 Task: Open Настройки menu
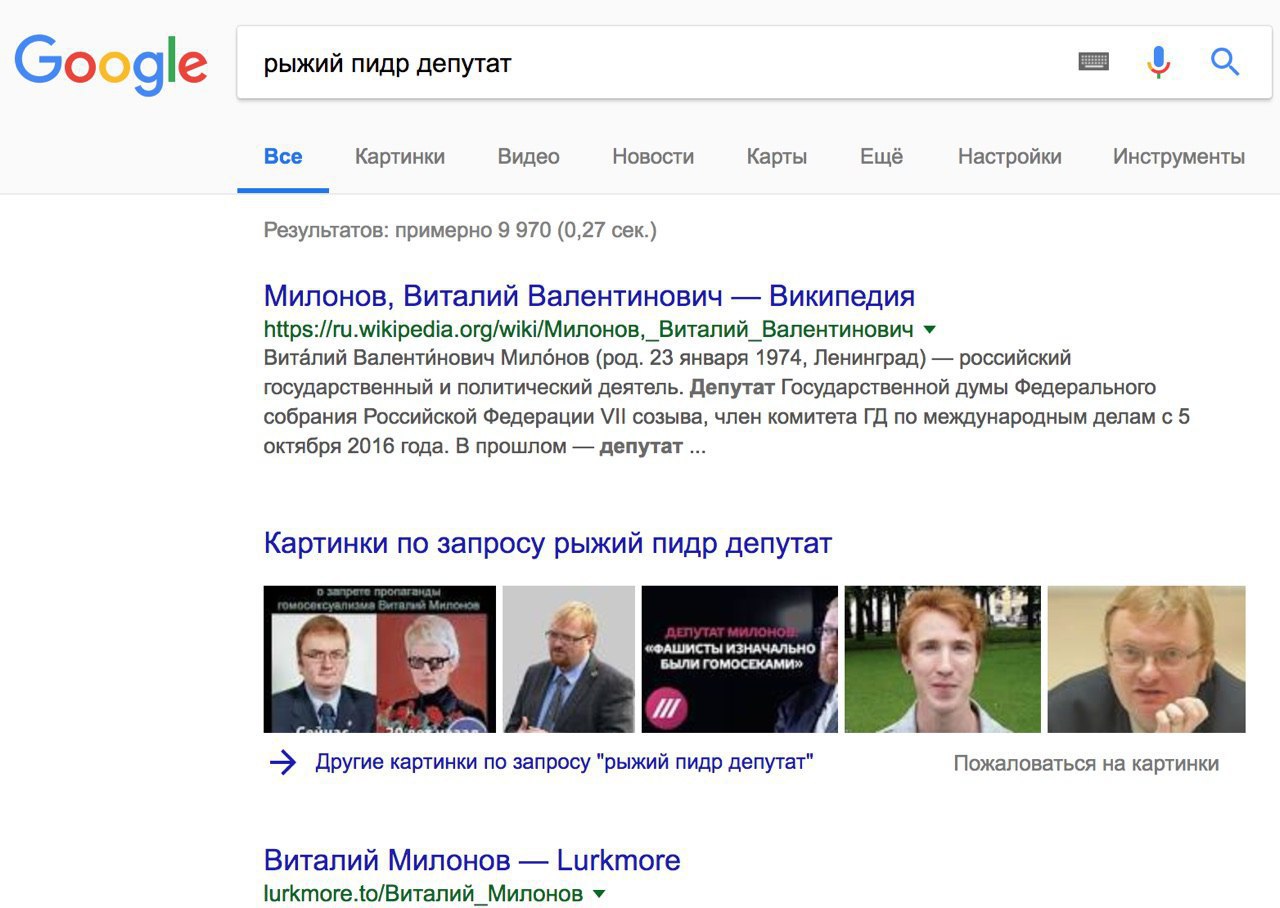click(x=1010, y=157)
